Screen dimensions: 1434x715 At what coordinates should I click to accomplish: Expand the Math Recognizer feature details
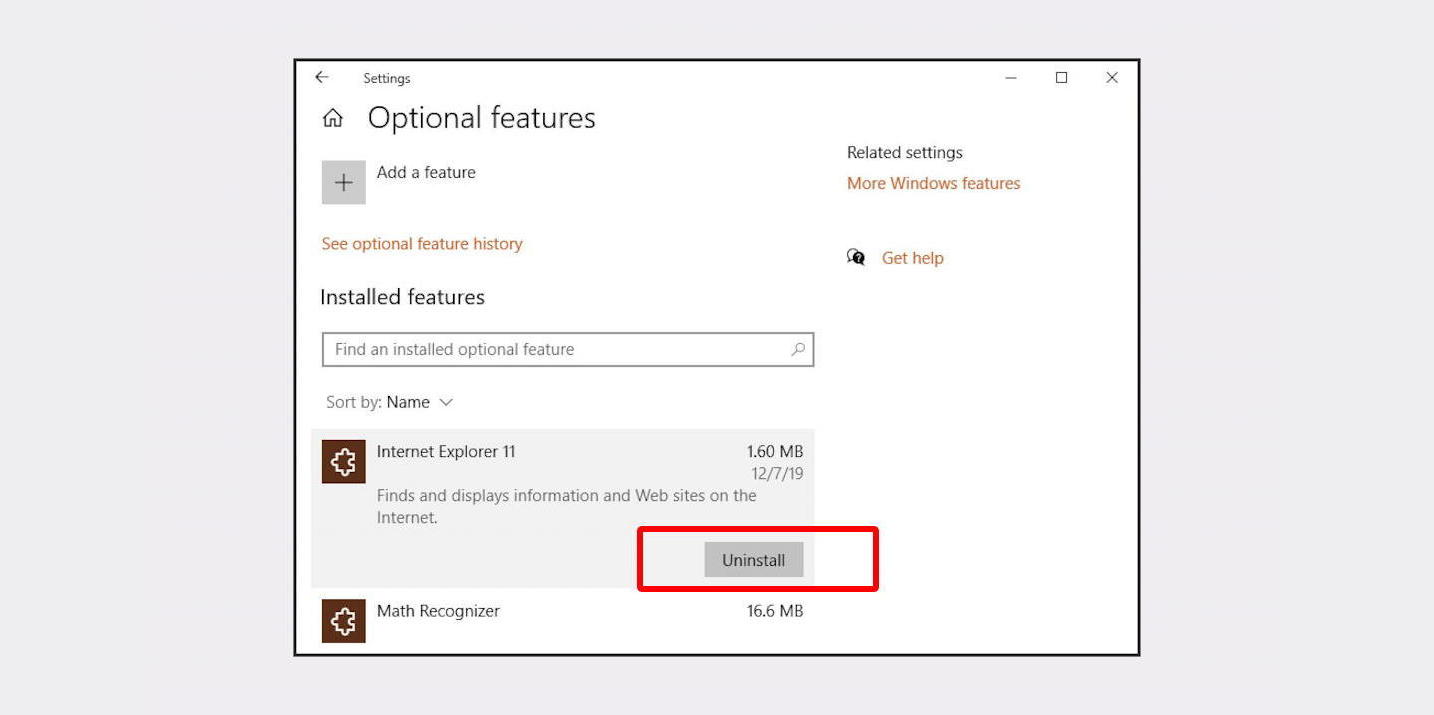tap(437, 611)
